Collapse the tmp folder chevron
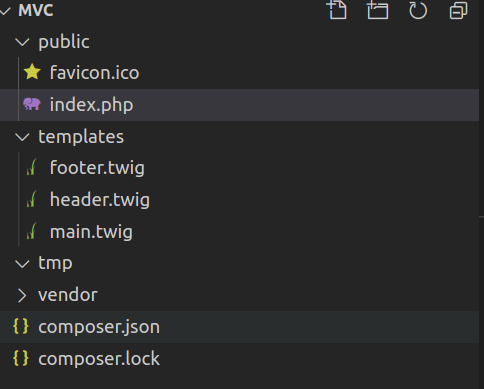Screen dimensions: 484x389 point(22,264)
